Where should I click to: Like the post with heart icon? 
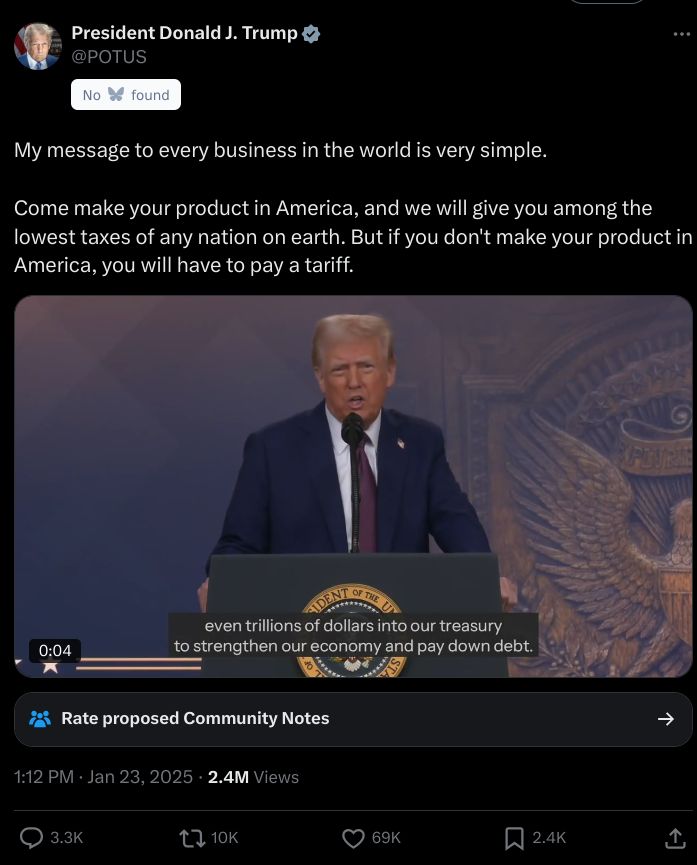pos(353,838)
